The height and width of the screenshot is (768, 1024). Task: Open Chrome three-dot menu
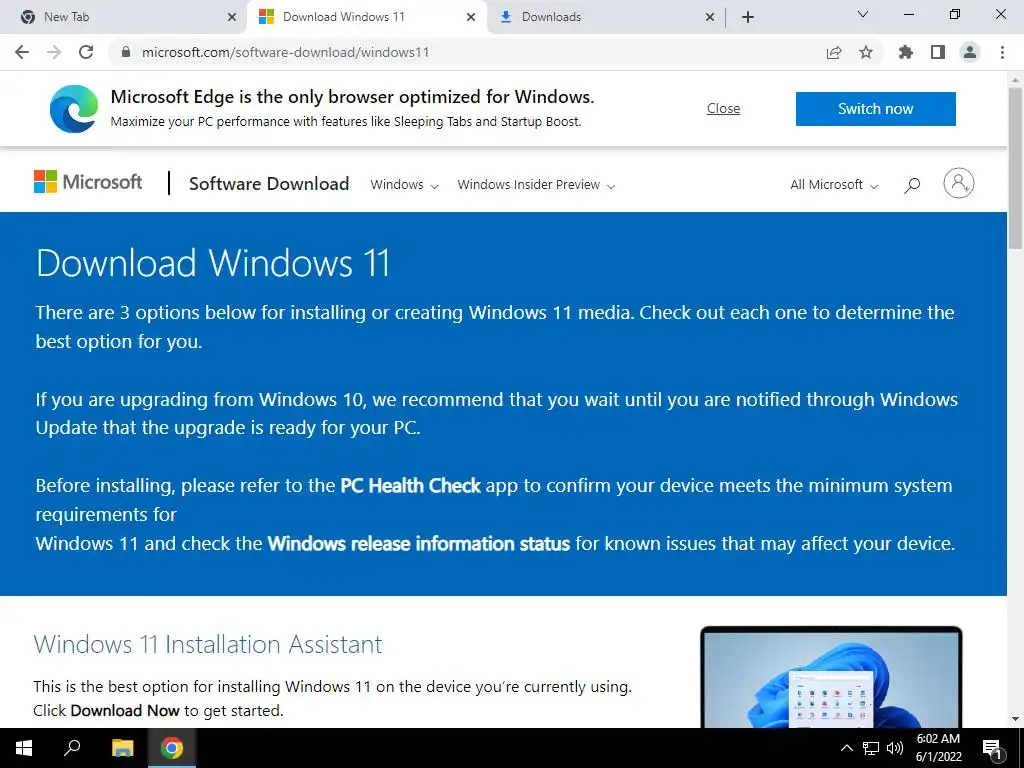(x=1002, y=52)
